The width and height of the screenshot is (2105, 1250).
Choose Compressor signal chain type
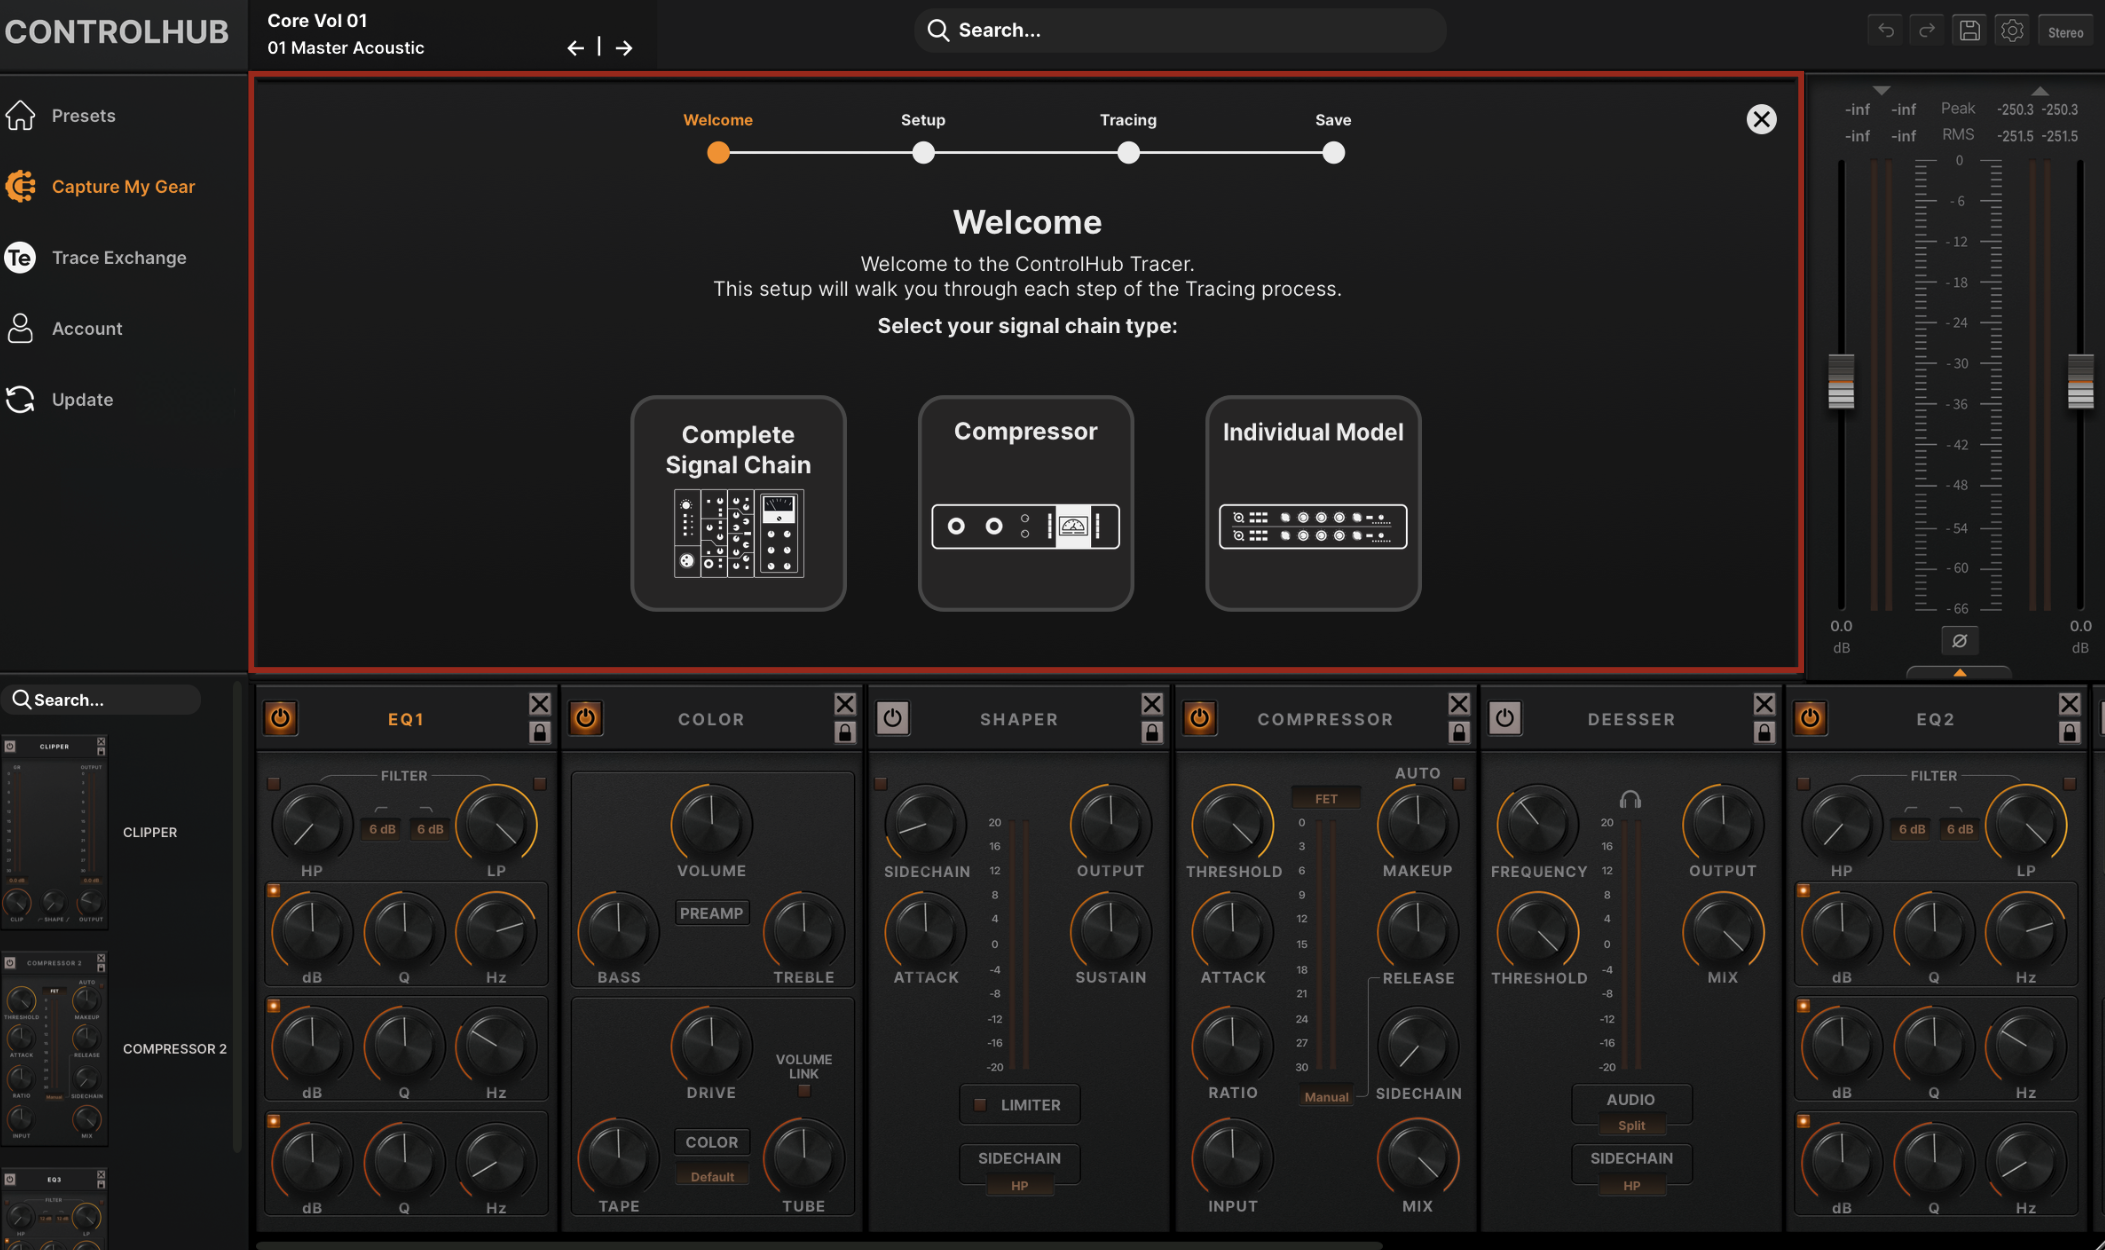1026,503
